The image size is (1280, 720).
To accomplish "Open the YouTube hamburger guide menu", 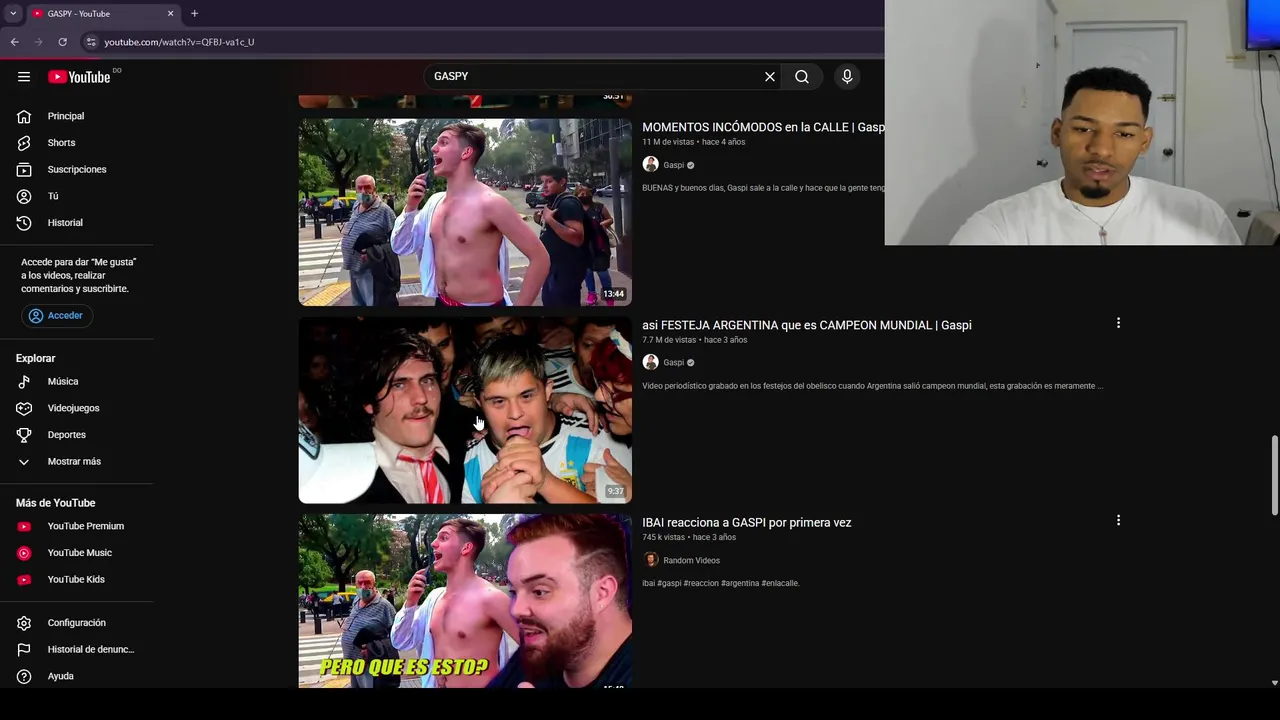I will click(x=24, y=77).
